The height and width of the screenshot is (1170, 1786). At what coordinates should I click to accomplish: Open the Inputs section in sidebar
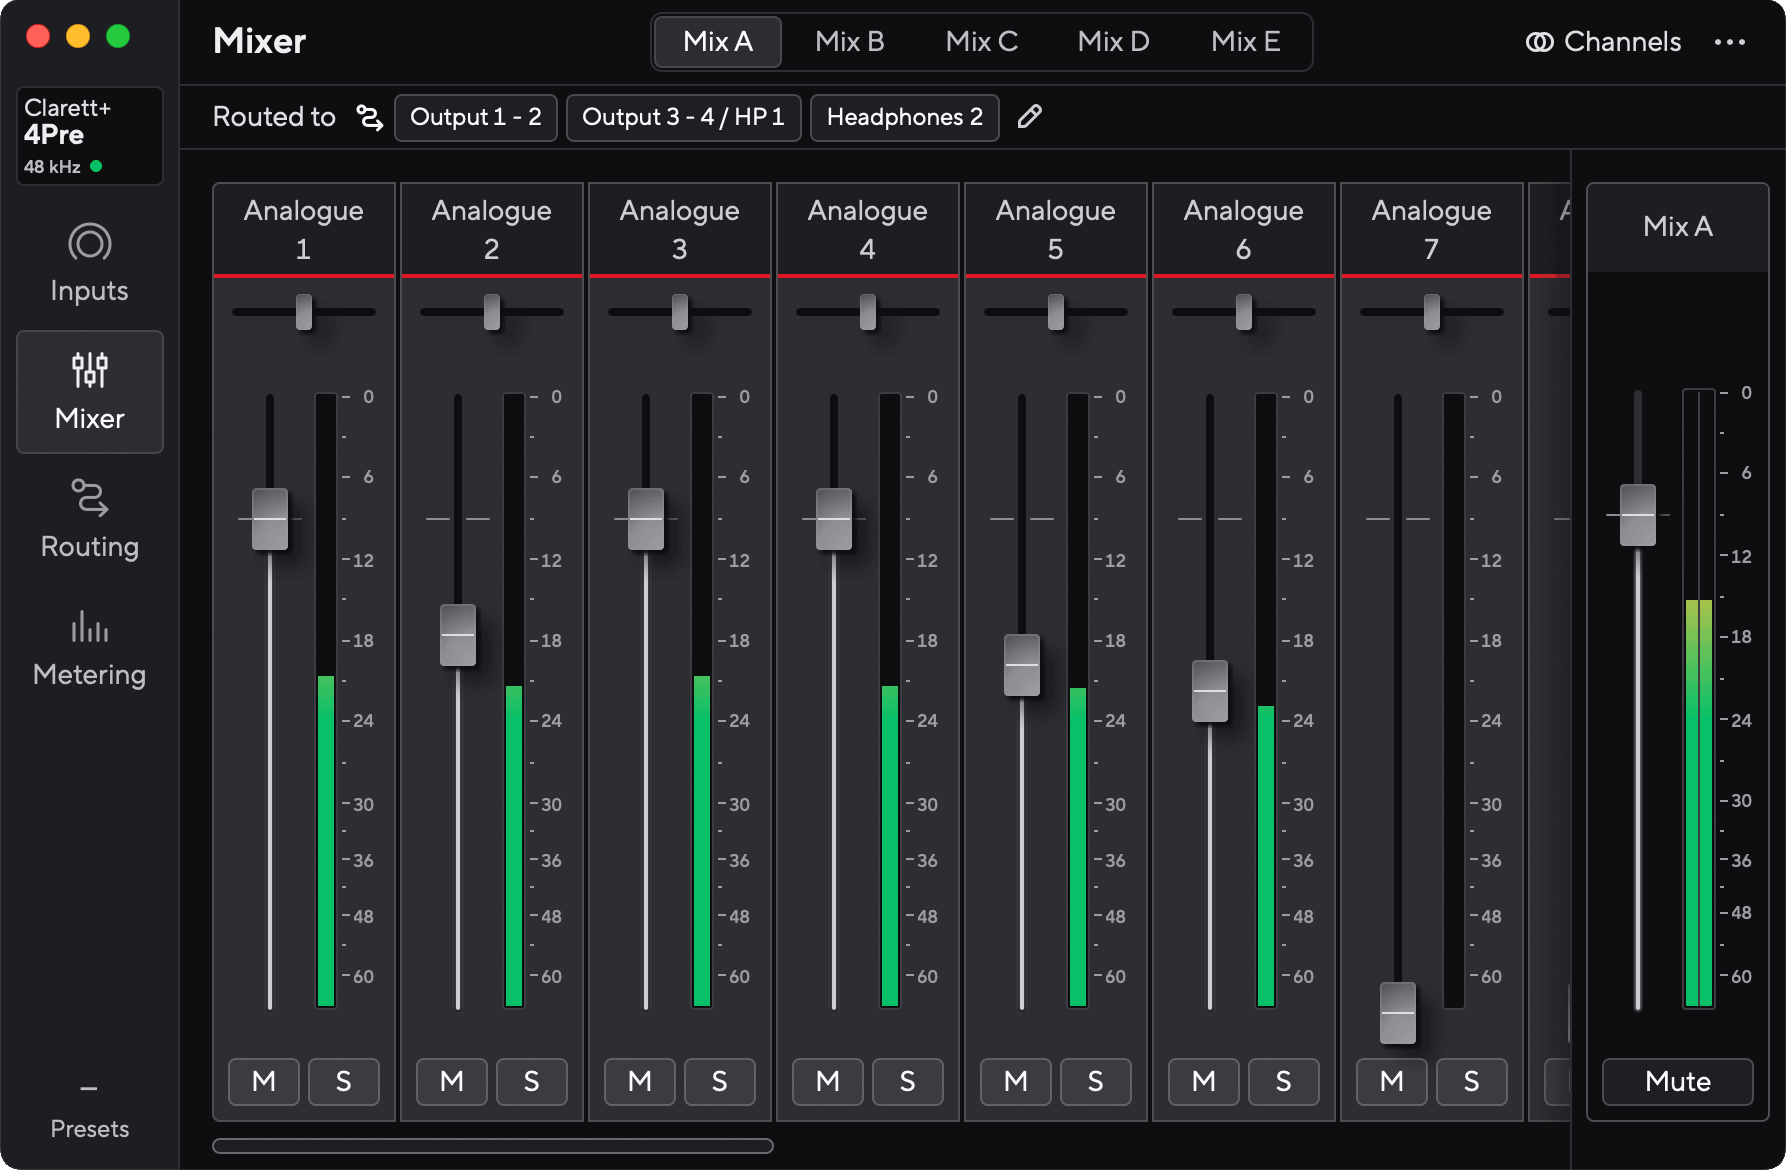click(89, 264)
